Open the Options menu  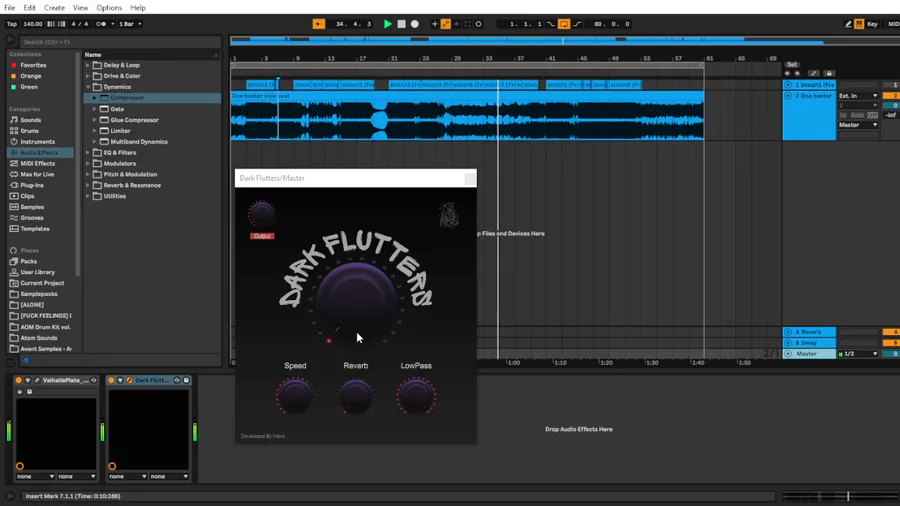(109, 7)
